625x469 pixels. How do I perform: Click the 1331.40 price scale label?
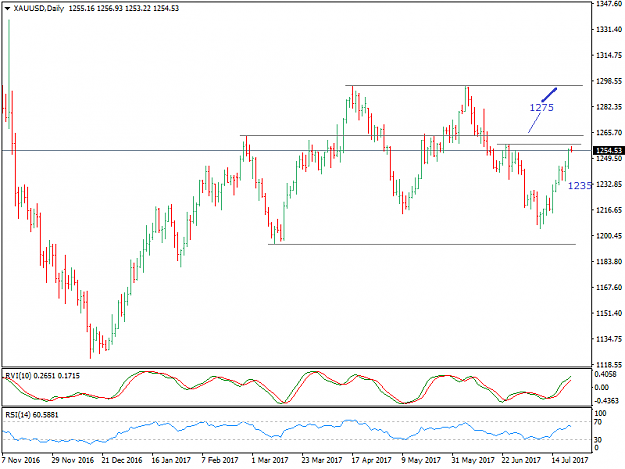tap(609, 29)
